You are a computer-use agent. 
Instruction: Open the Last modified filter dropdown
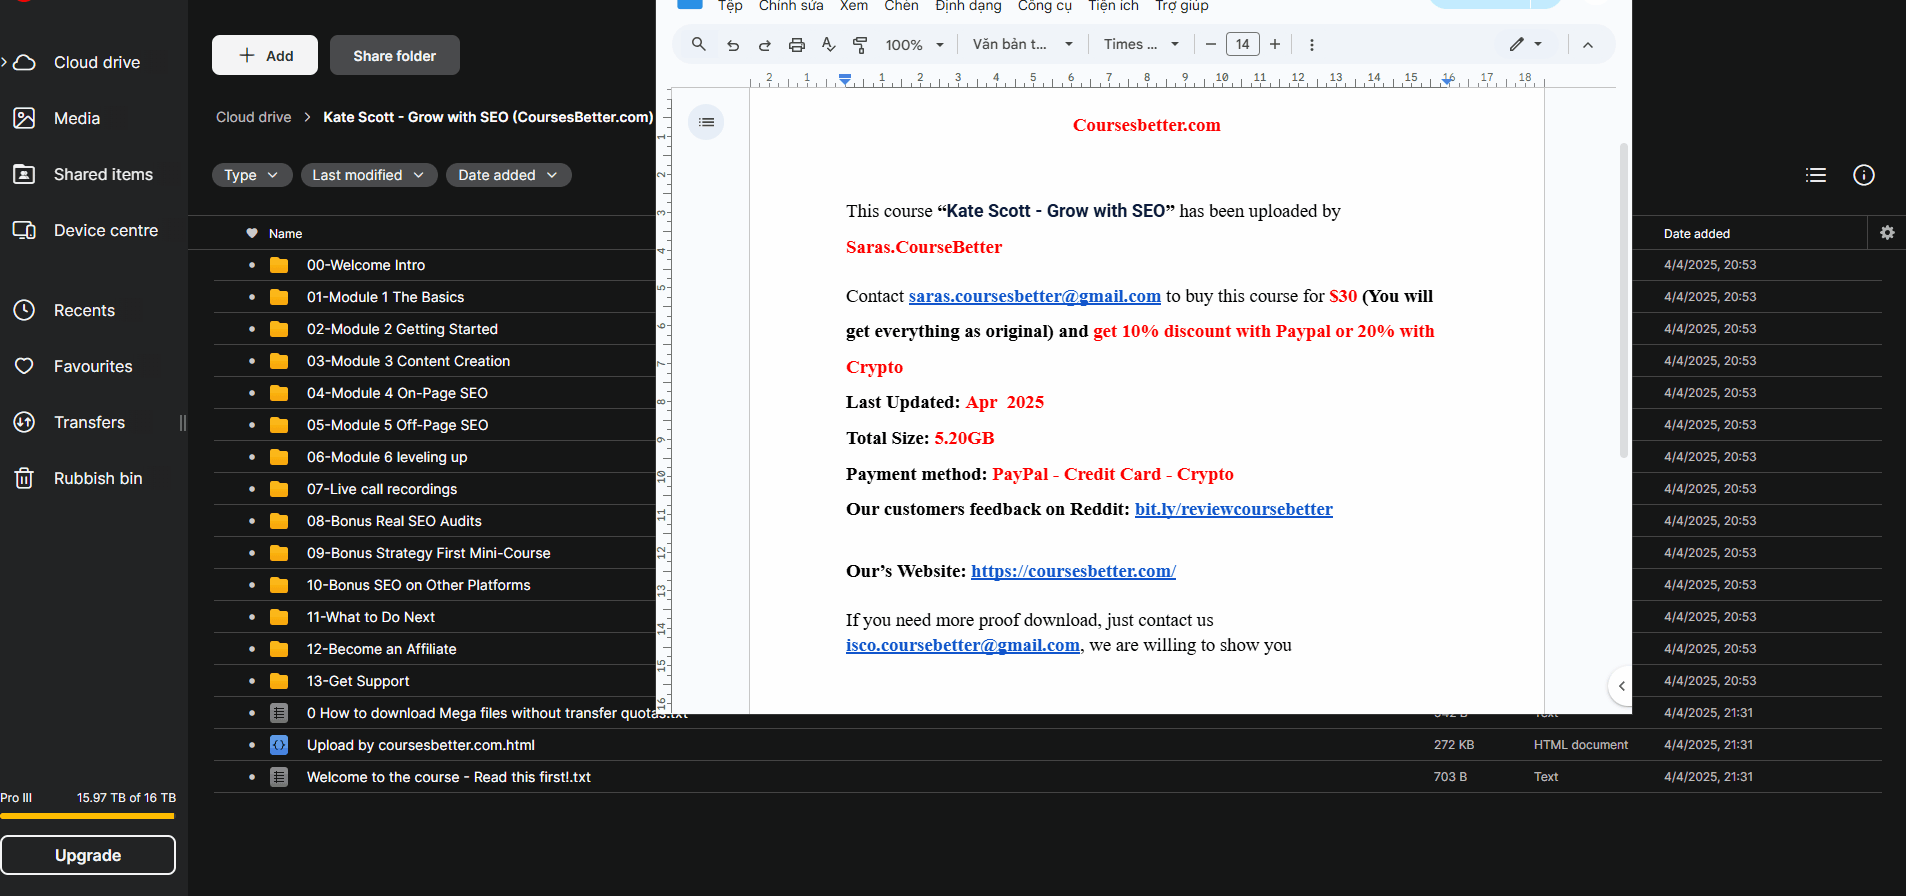pyautogui.click(x=368, y=175)
